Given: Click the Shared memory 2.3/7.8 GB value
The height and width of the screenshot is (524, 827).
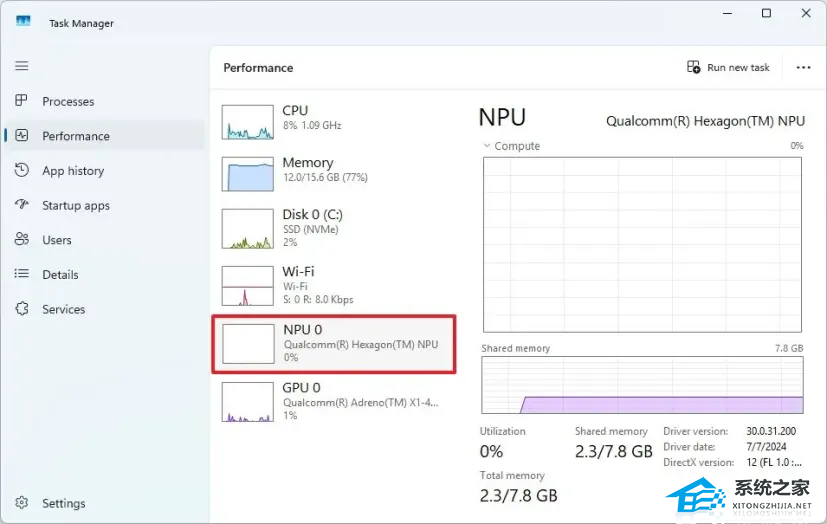Looking at the screenshot, I should coord(614,452).
